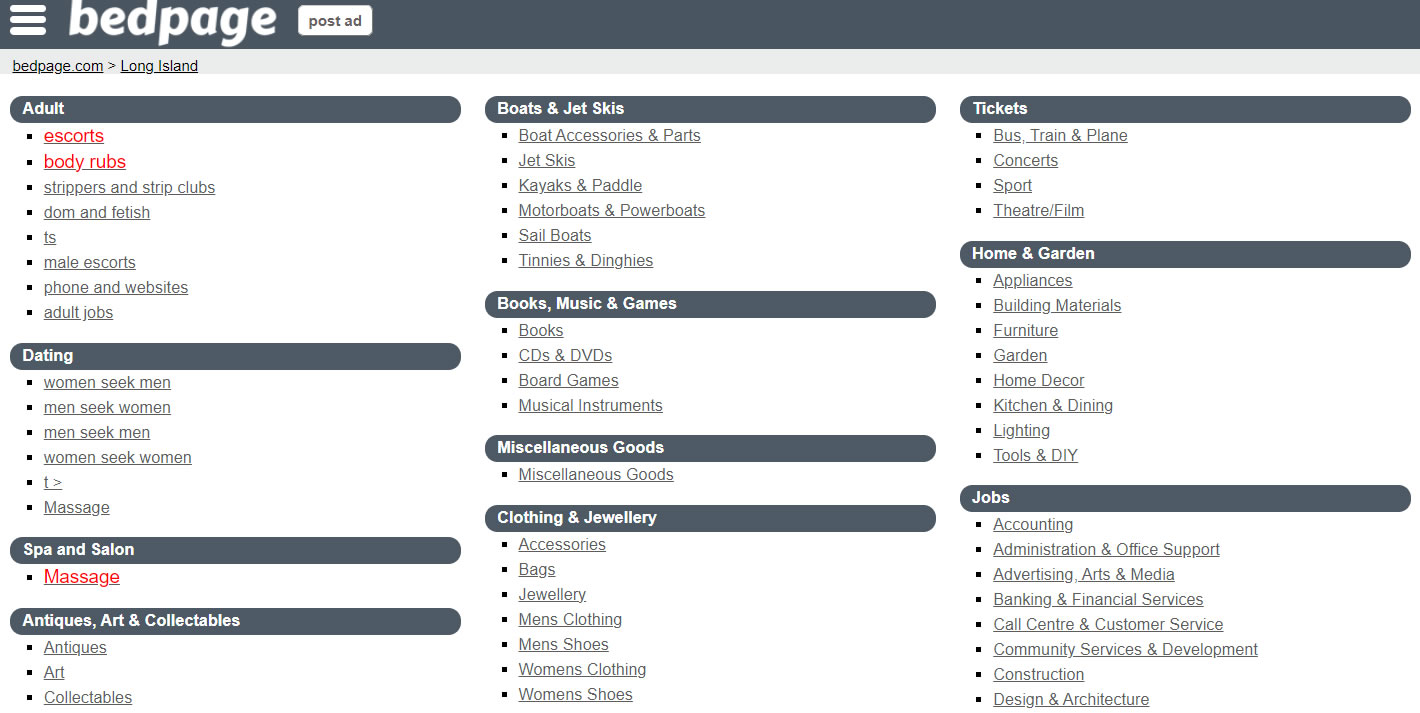Open Tools & DIY link
This screenshot has height=713, width=1420.
(x=1035, y=455)
